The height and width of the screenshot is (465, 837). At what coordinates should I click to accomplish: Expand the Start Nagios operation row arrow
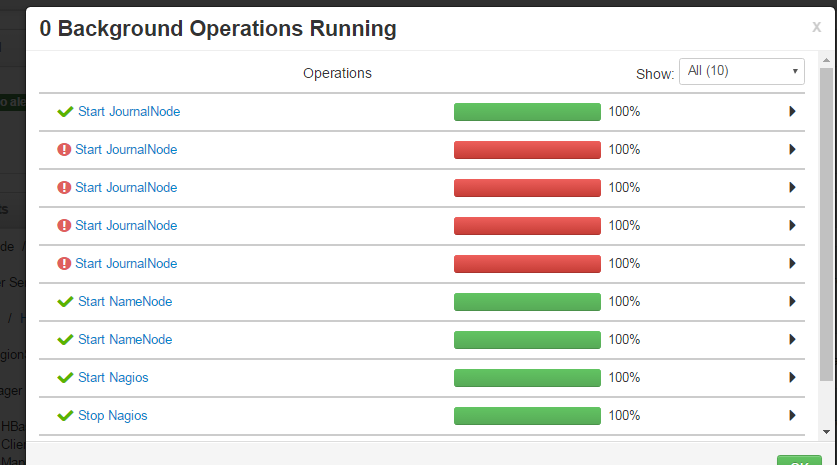792,378
